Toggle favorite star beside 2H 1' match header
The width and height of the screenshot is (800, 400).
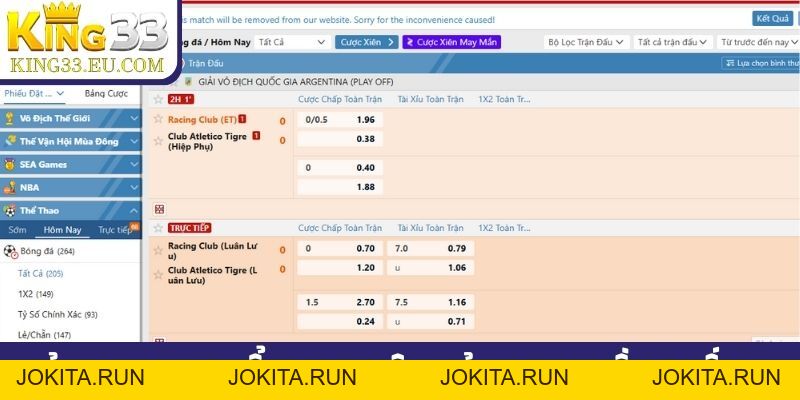pyautogui.click(x=158, y=99)
